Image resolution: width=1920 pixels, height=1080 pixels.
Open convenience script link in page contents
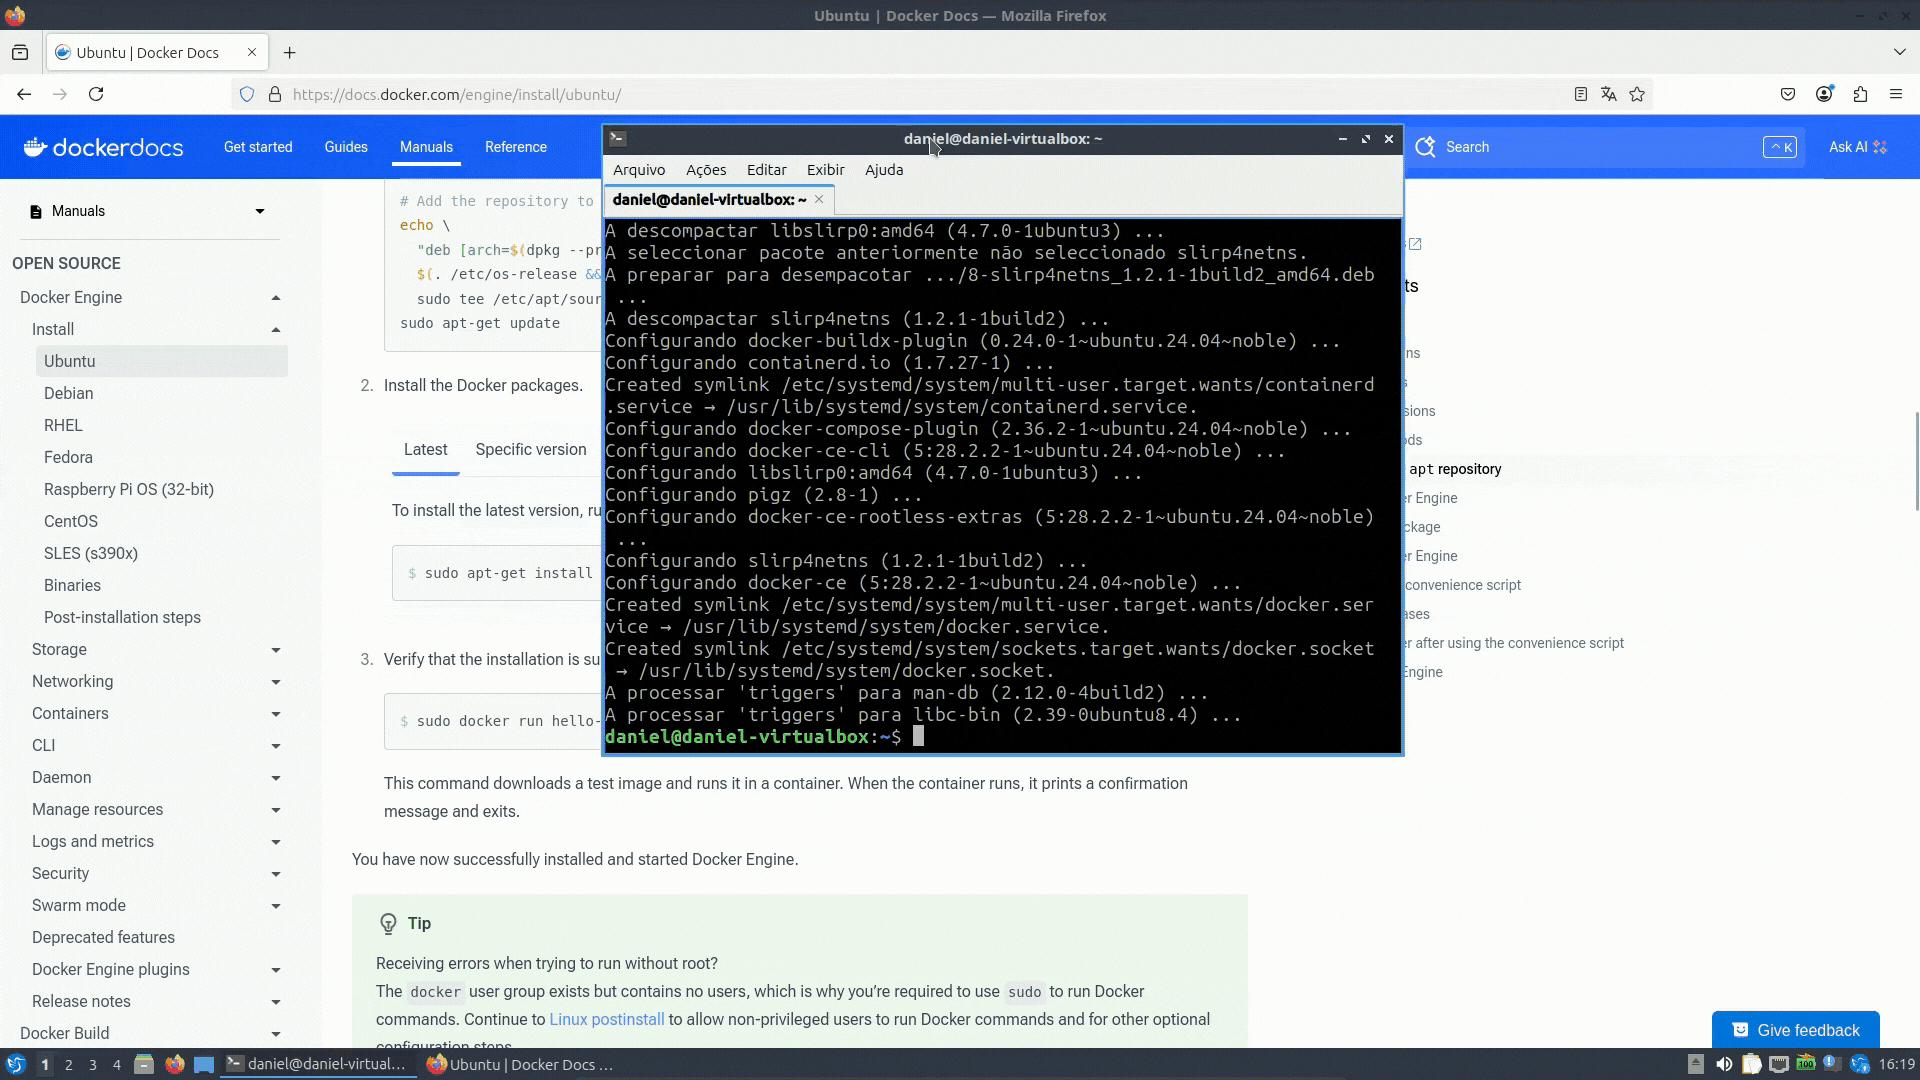tap(1463, 585)
